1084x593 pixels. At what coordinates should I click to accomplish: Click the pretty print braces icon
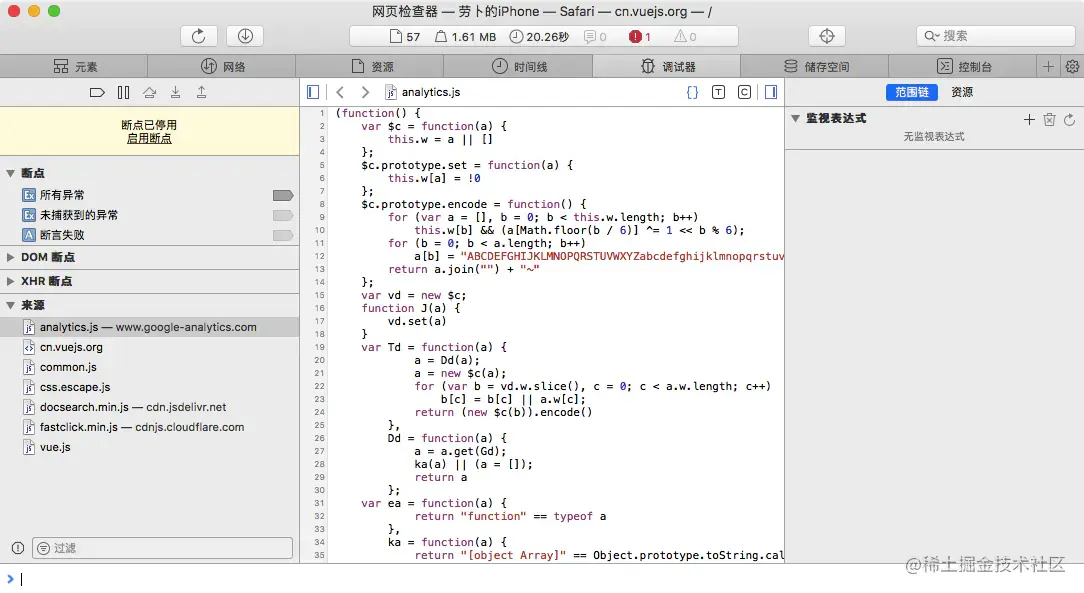point(692,92)
